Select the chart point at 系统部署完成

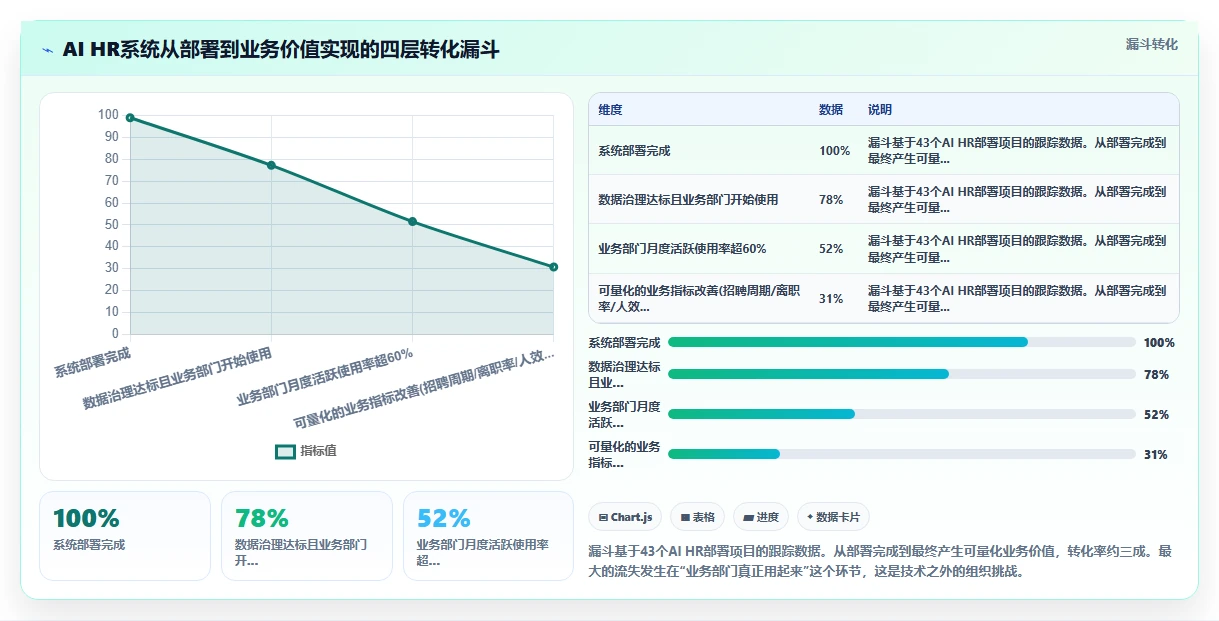pyautogui.click(x=130, y=118)
